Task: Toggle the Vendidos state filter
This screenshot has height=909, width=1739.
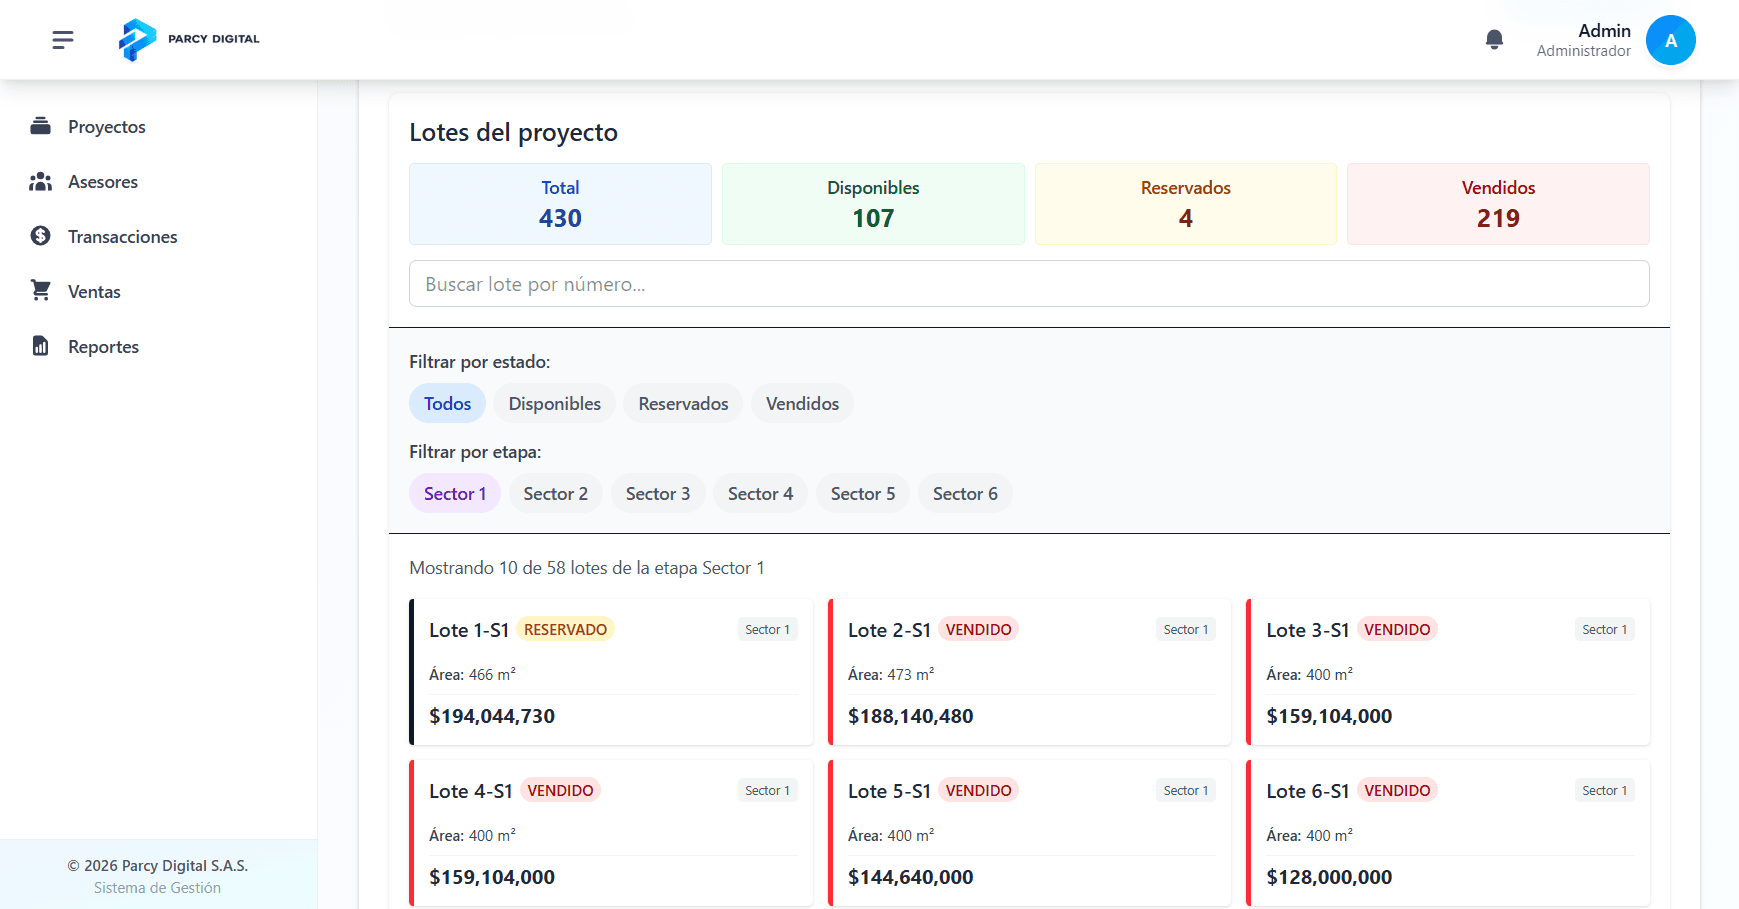Action: coord(801,403)
